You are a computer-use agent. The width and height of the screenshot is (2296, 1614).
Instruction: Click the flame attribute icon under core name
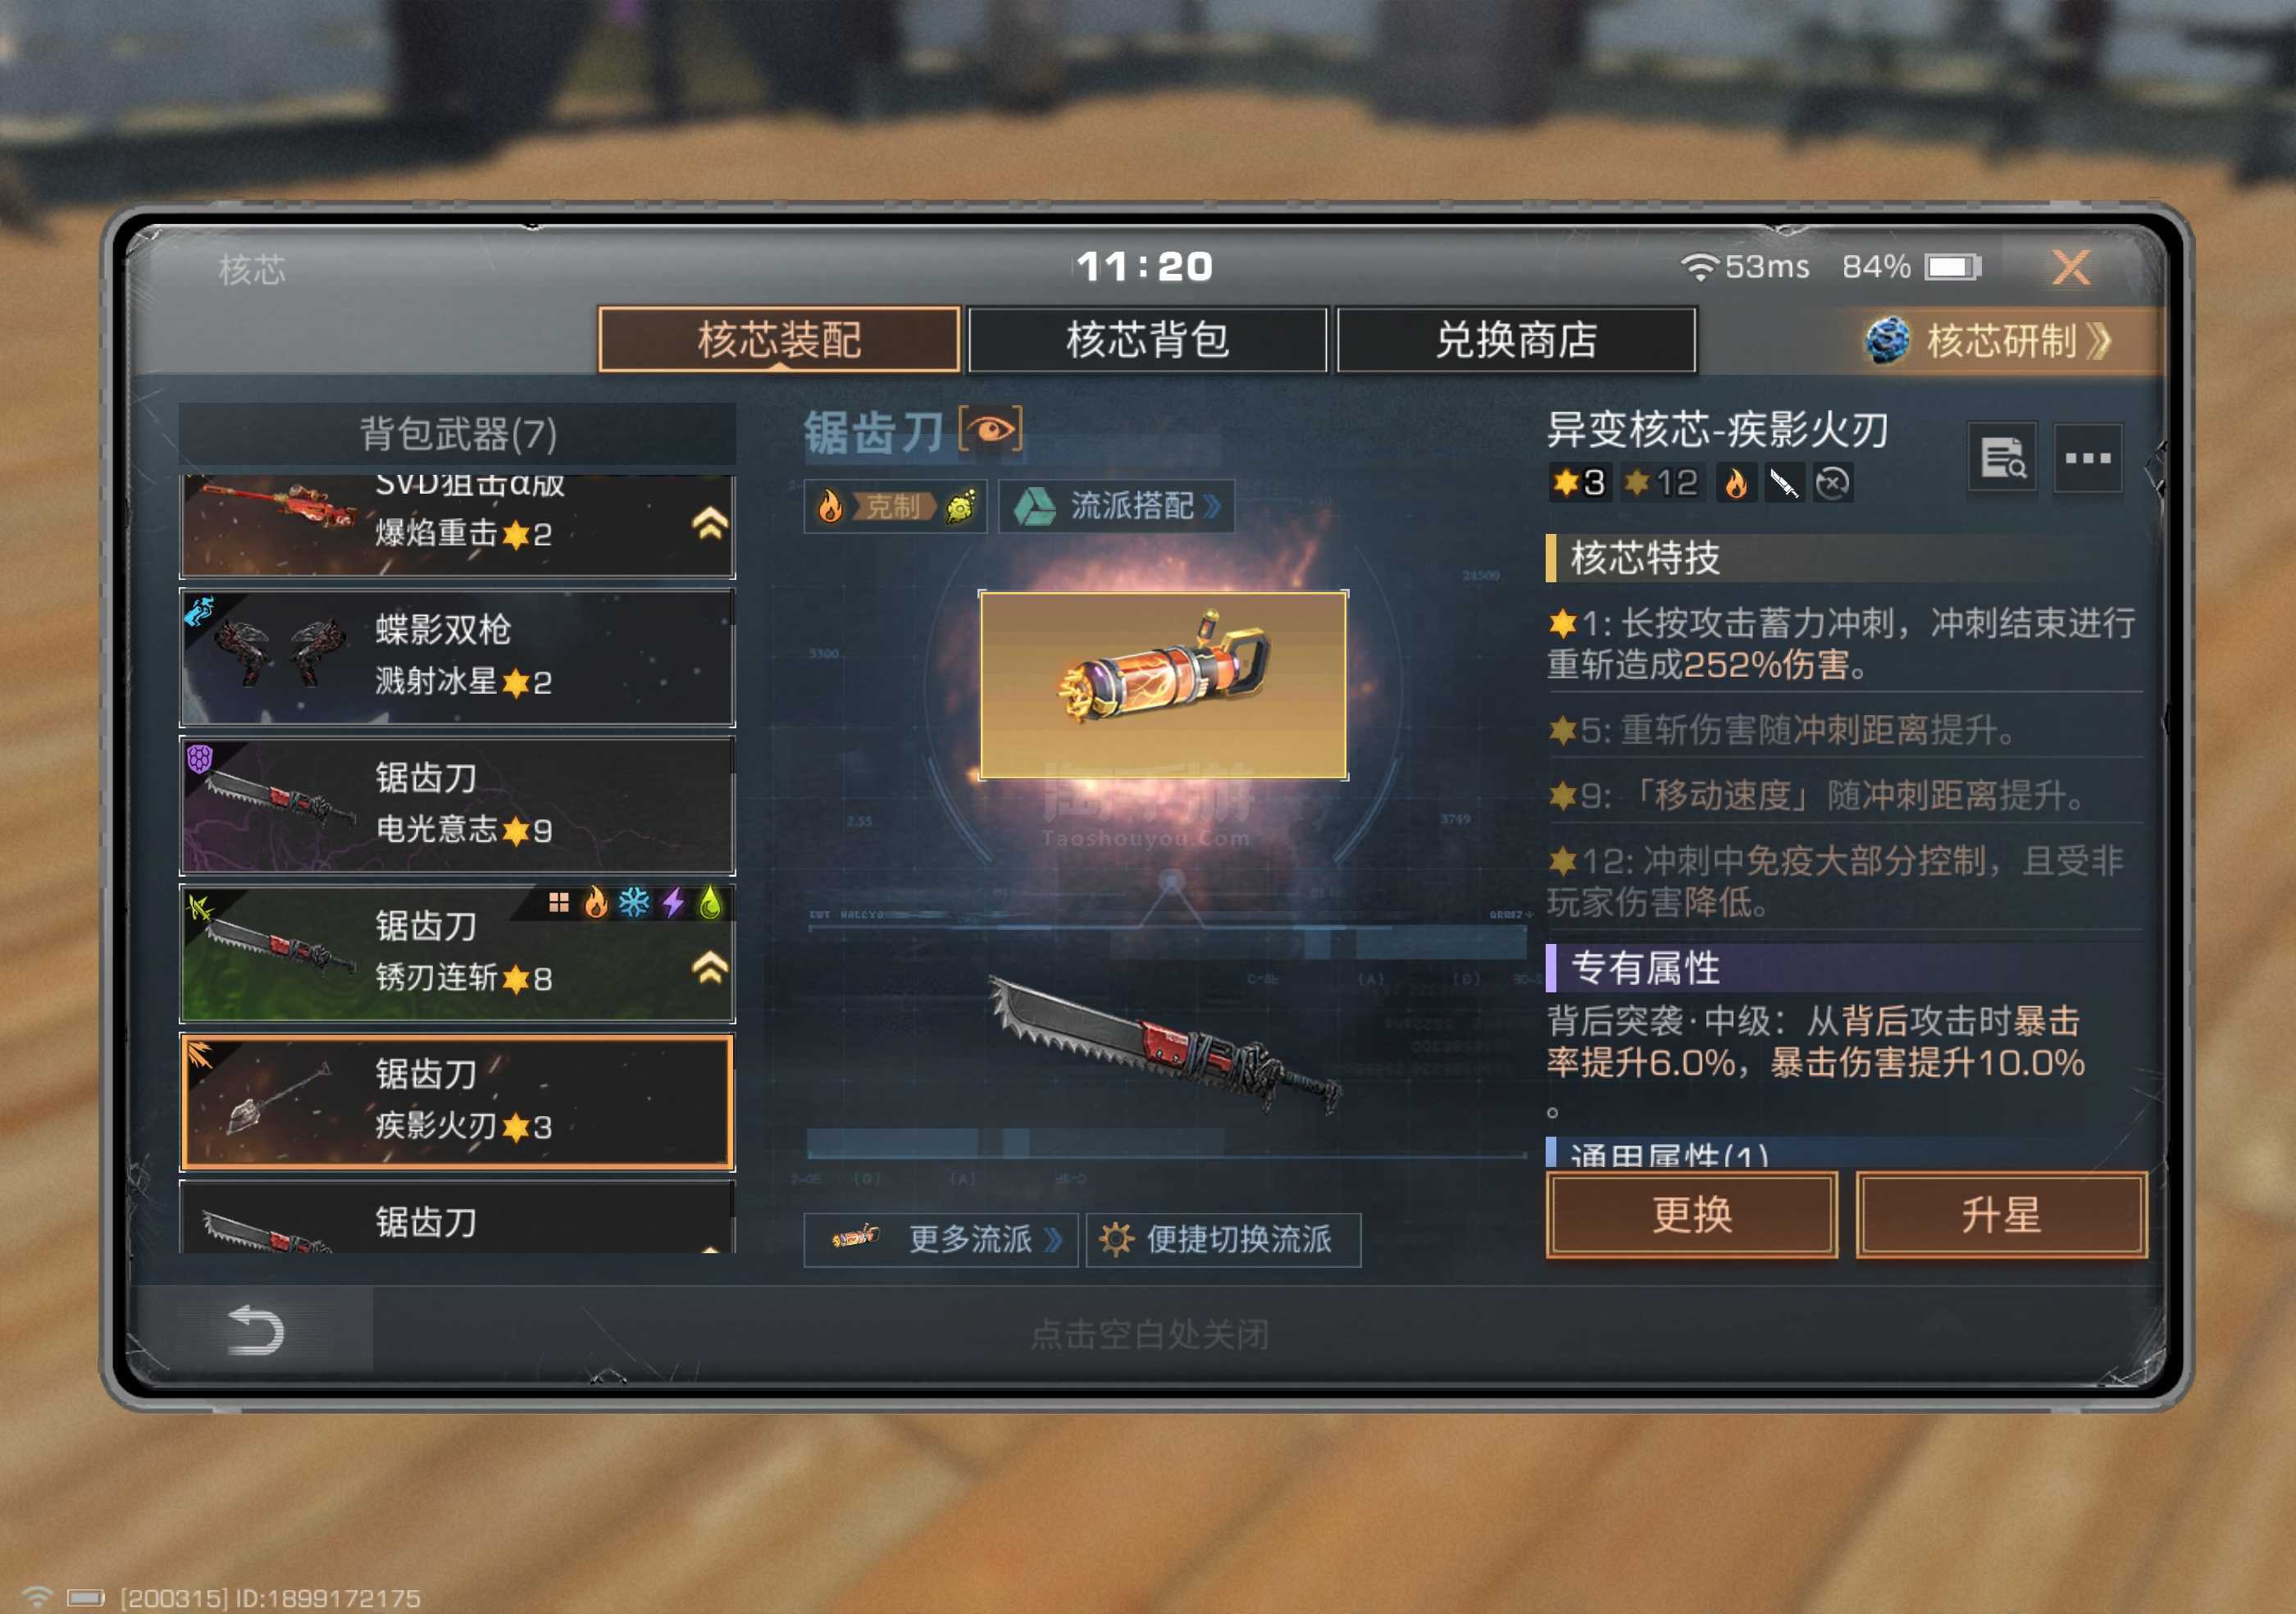[x=1735, y=483]
